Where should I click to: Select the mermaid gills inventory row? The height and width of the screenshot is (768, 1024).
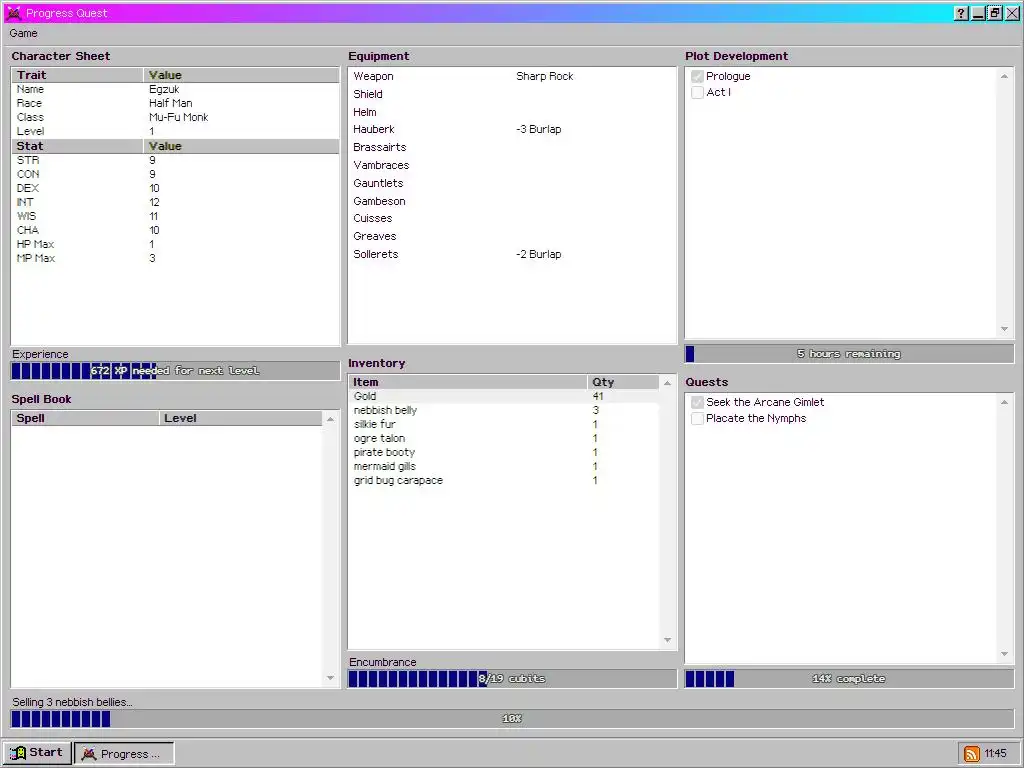coord(504,466)
